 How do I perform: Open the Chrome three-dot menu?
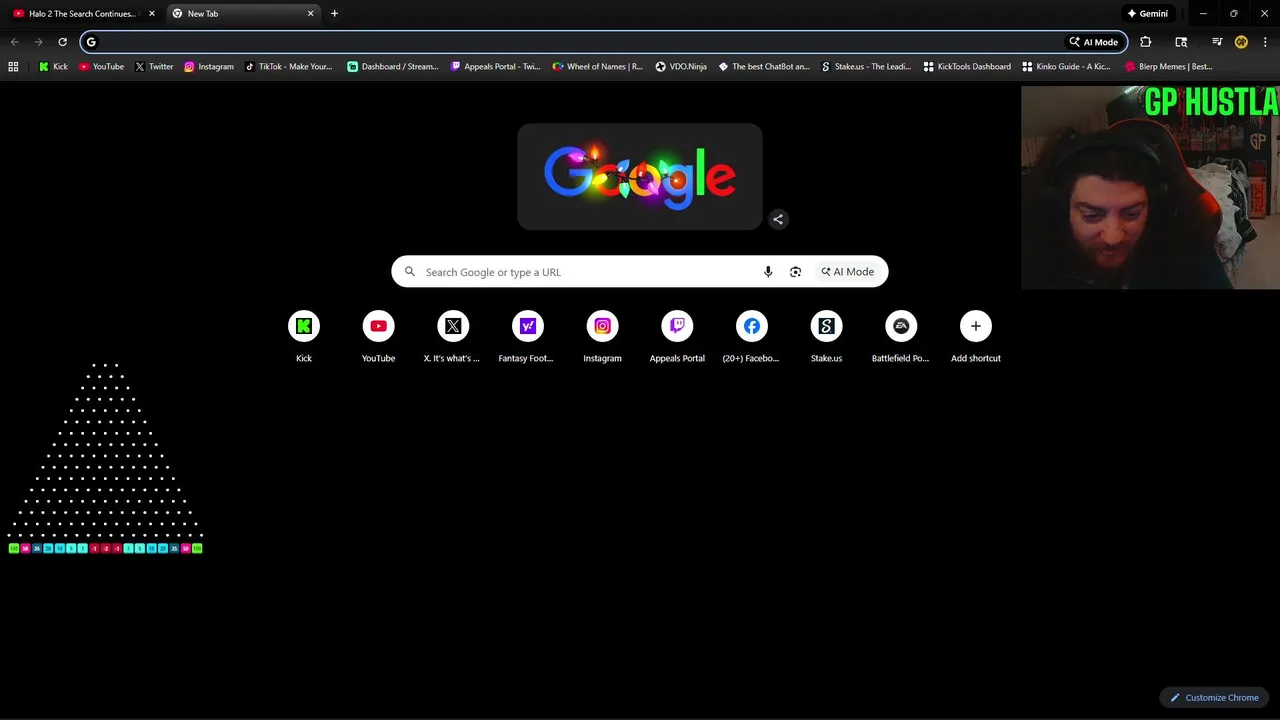pos(1264,42)
